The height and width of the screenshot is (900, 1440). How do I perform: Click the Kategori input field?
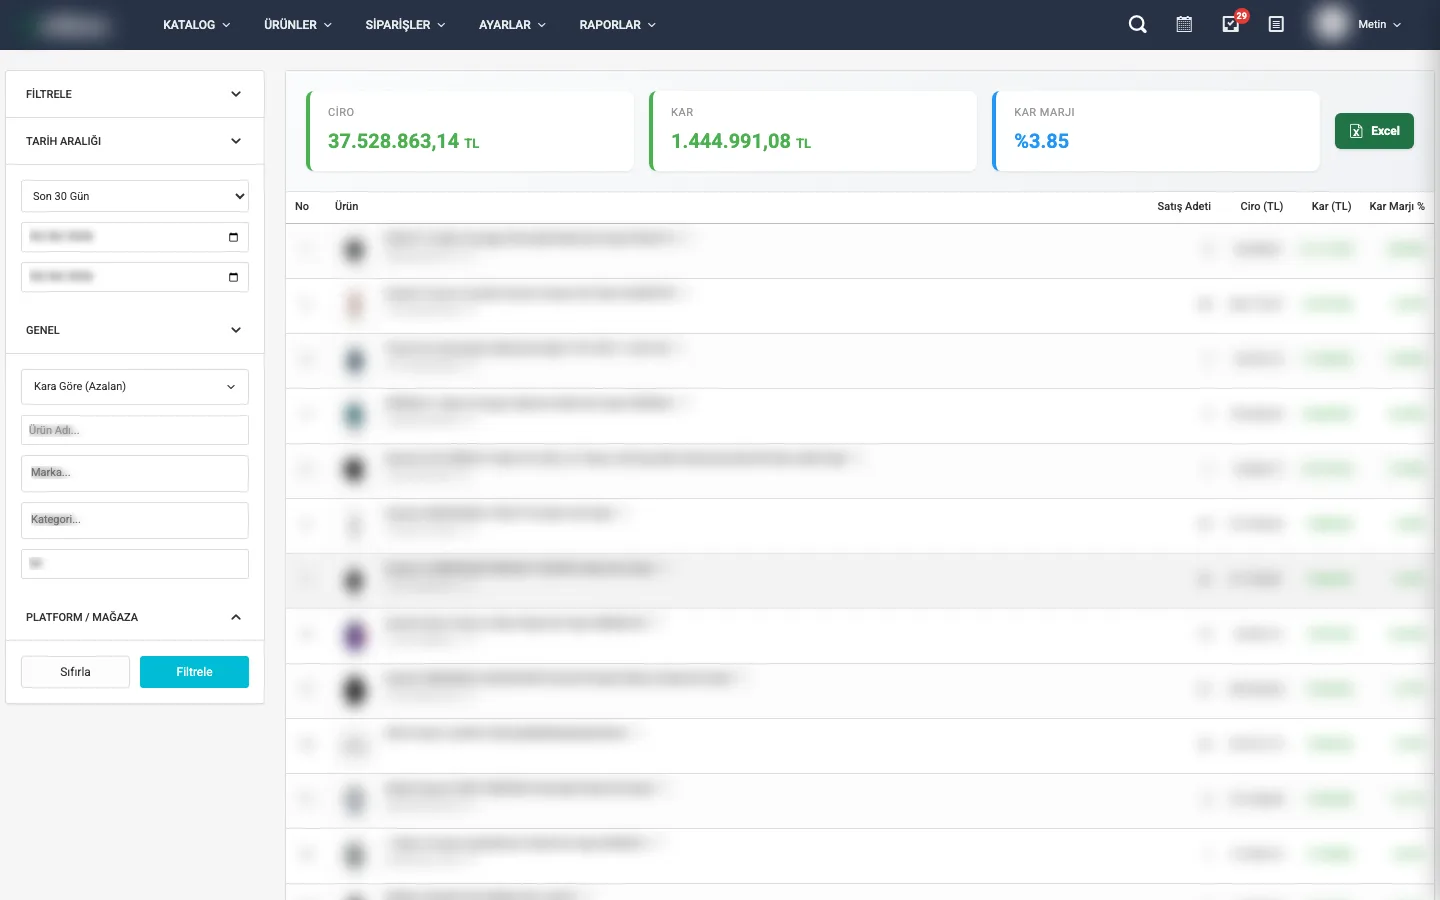click(x=135, y=520)
